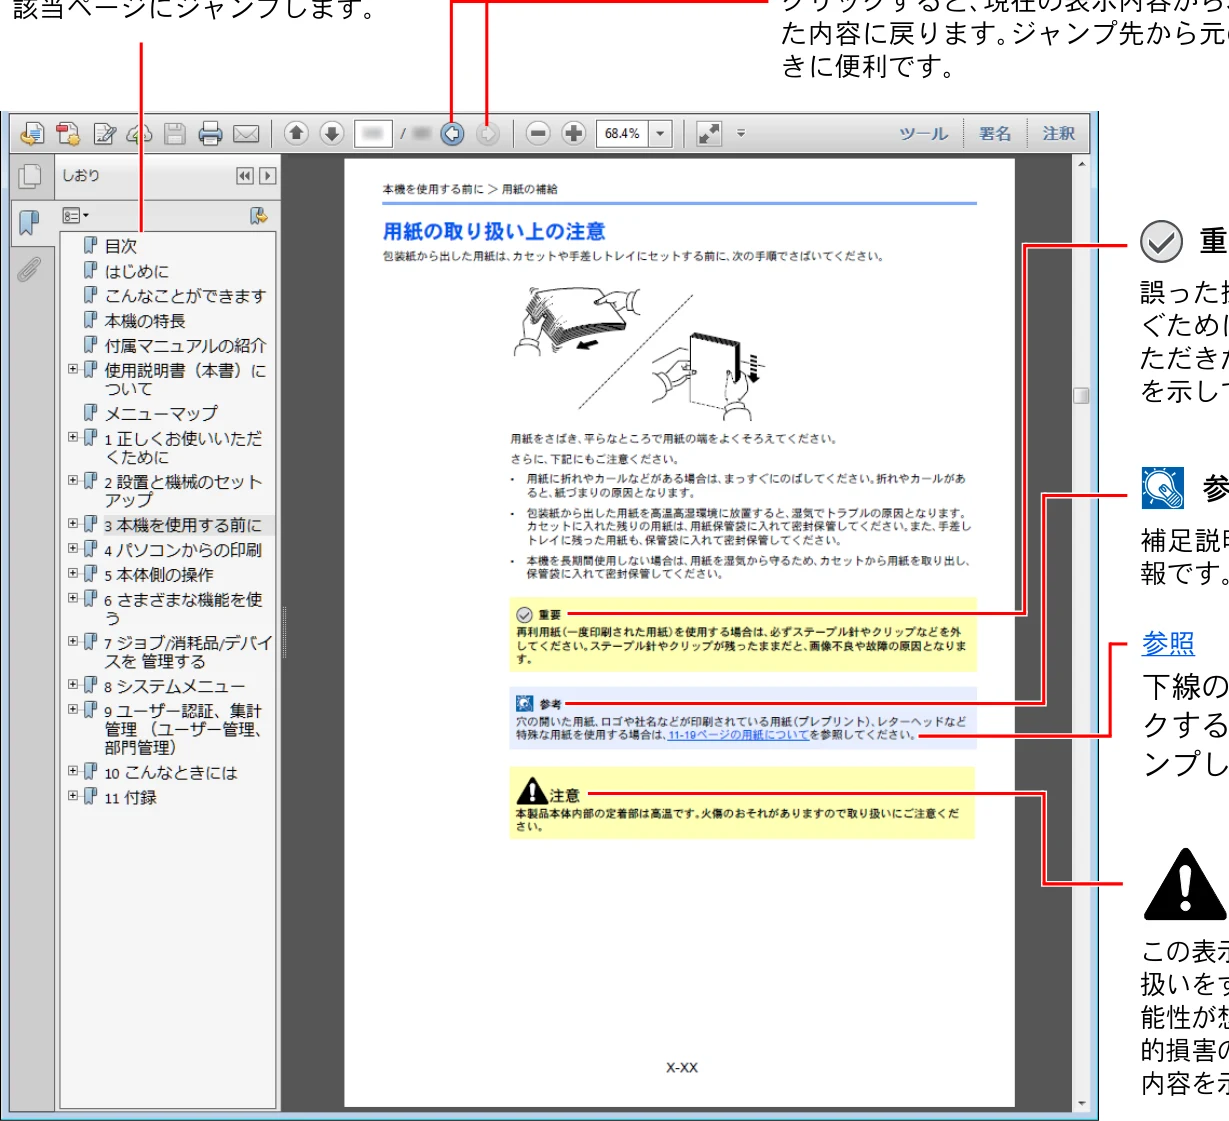Click the new bookmark icon in the panel
This screenshot has height=1121, width=1229.
point(258,216)
